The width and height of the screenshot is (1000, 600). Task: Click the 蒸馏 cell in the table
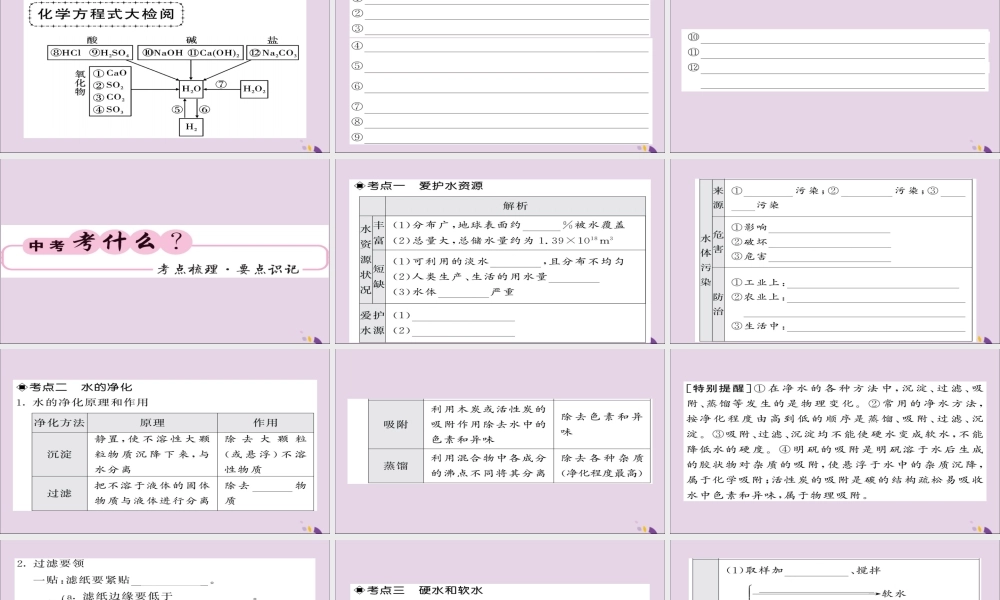point(395,465)
